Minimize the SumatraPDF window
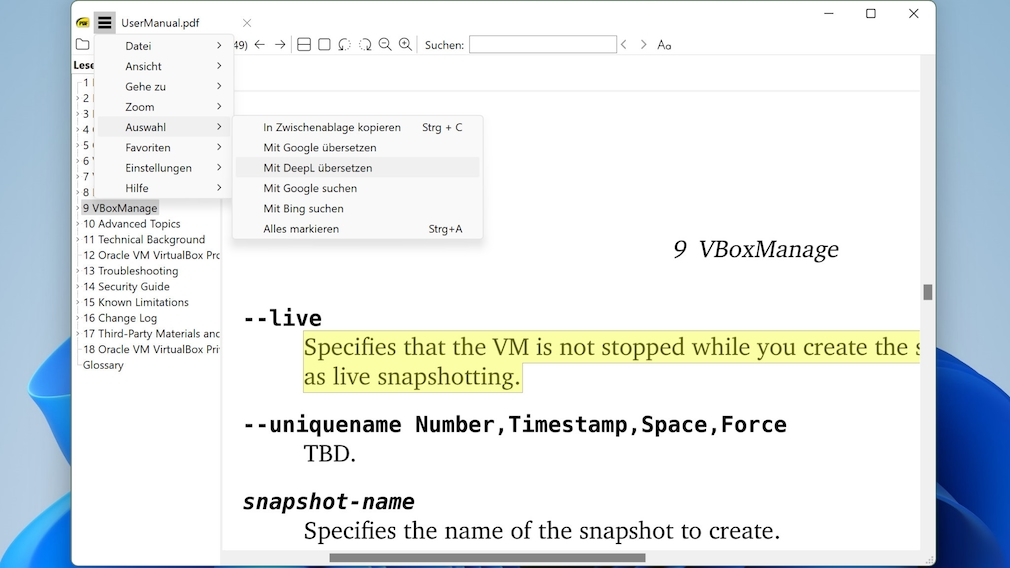 click(829, 14)
